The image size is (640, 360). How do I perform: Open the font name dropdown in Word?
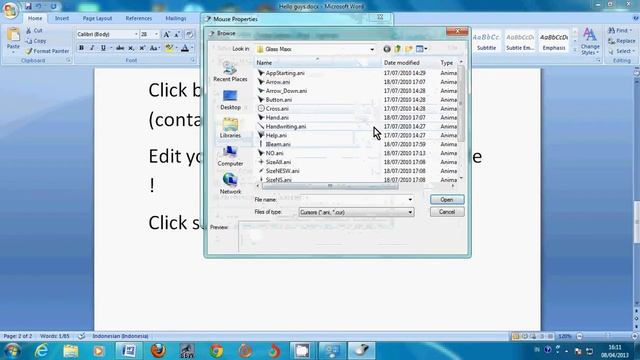pyautogui.click(x=136, y=35)
